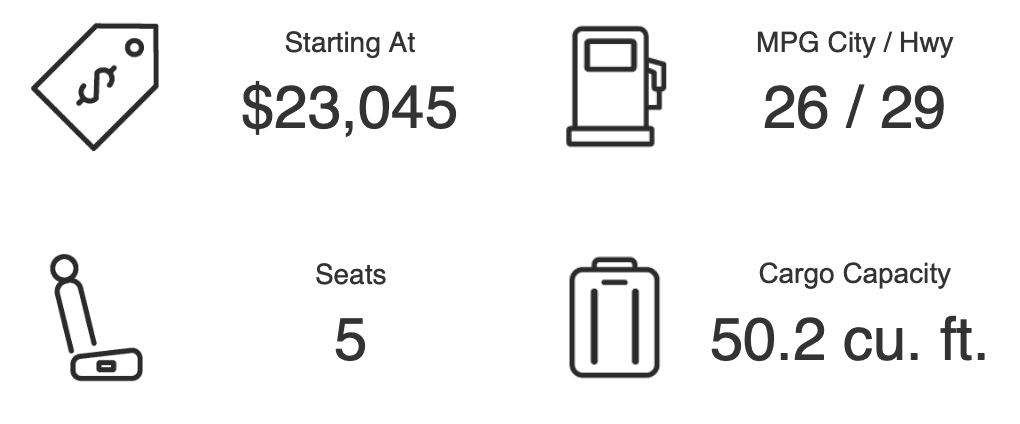Click the fuel pump nozzle
The image size is (1020, 424).
pos(656,83)
